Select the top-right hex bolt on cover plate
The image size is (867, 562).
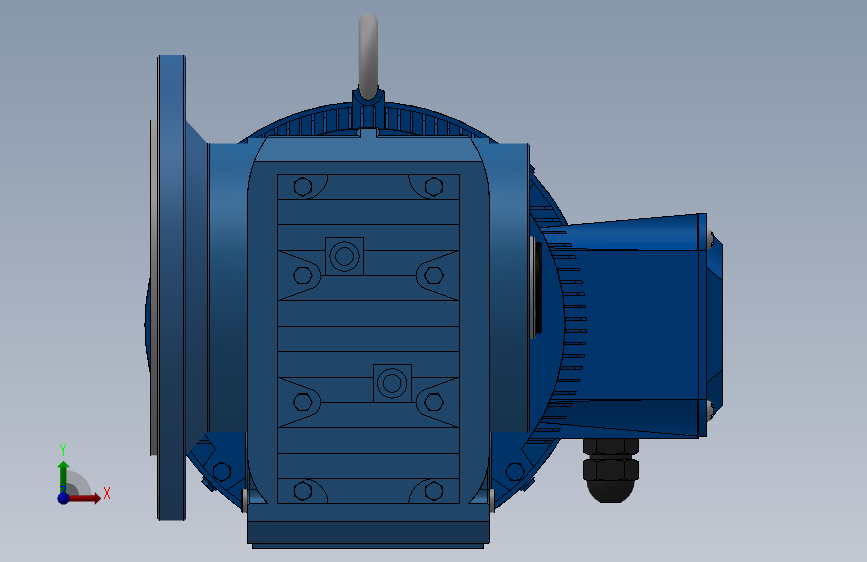pyautogui.click(x=434, y=187)
